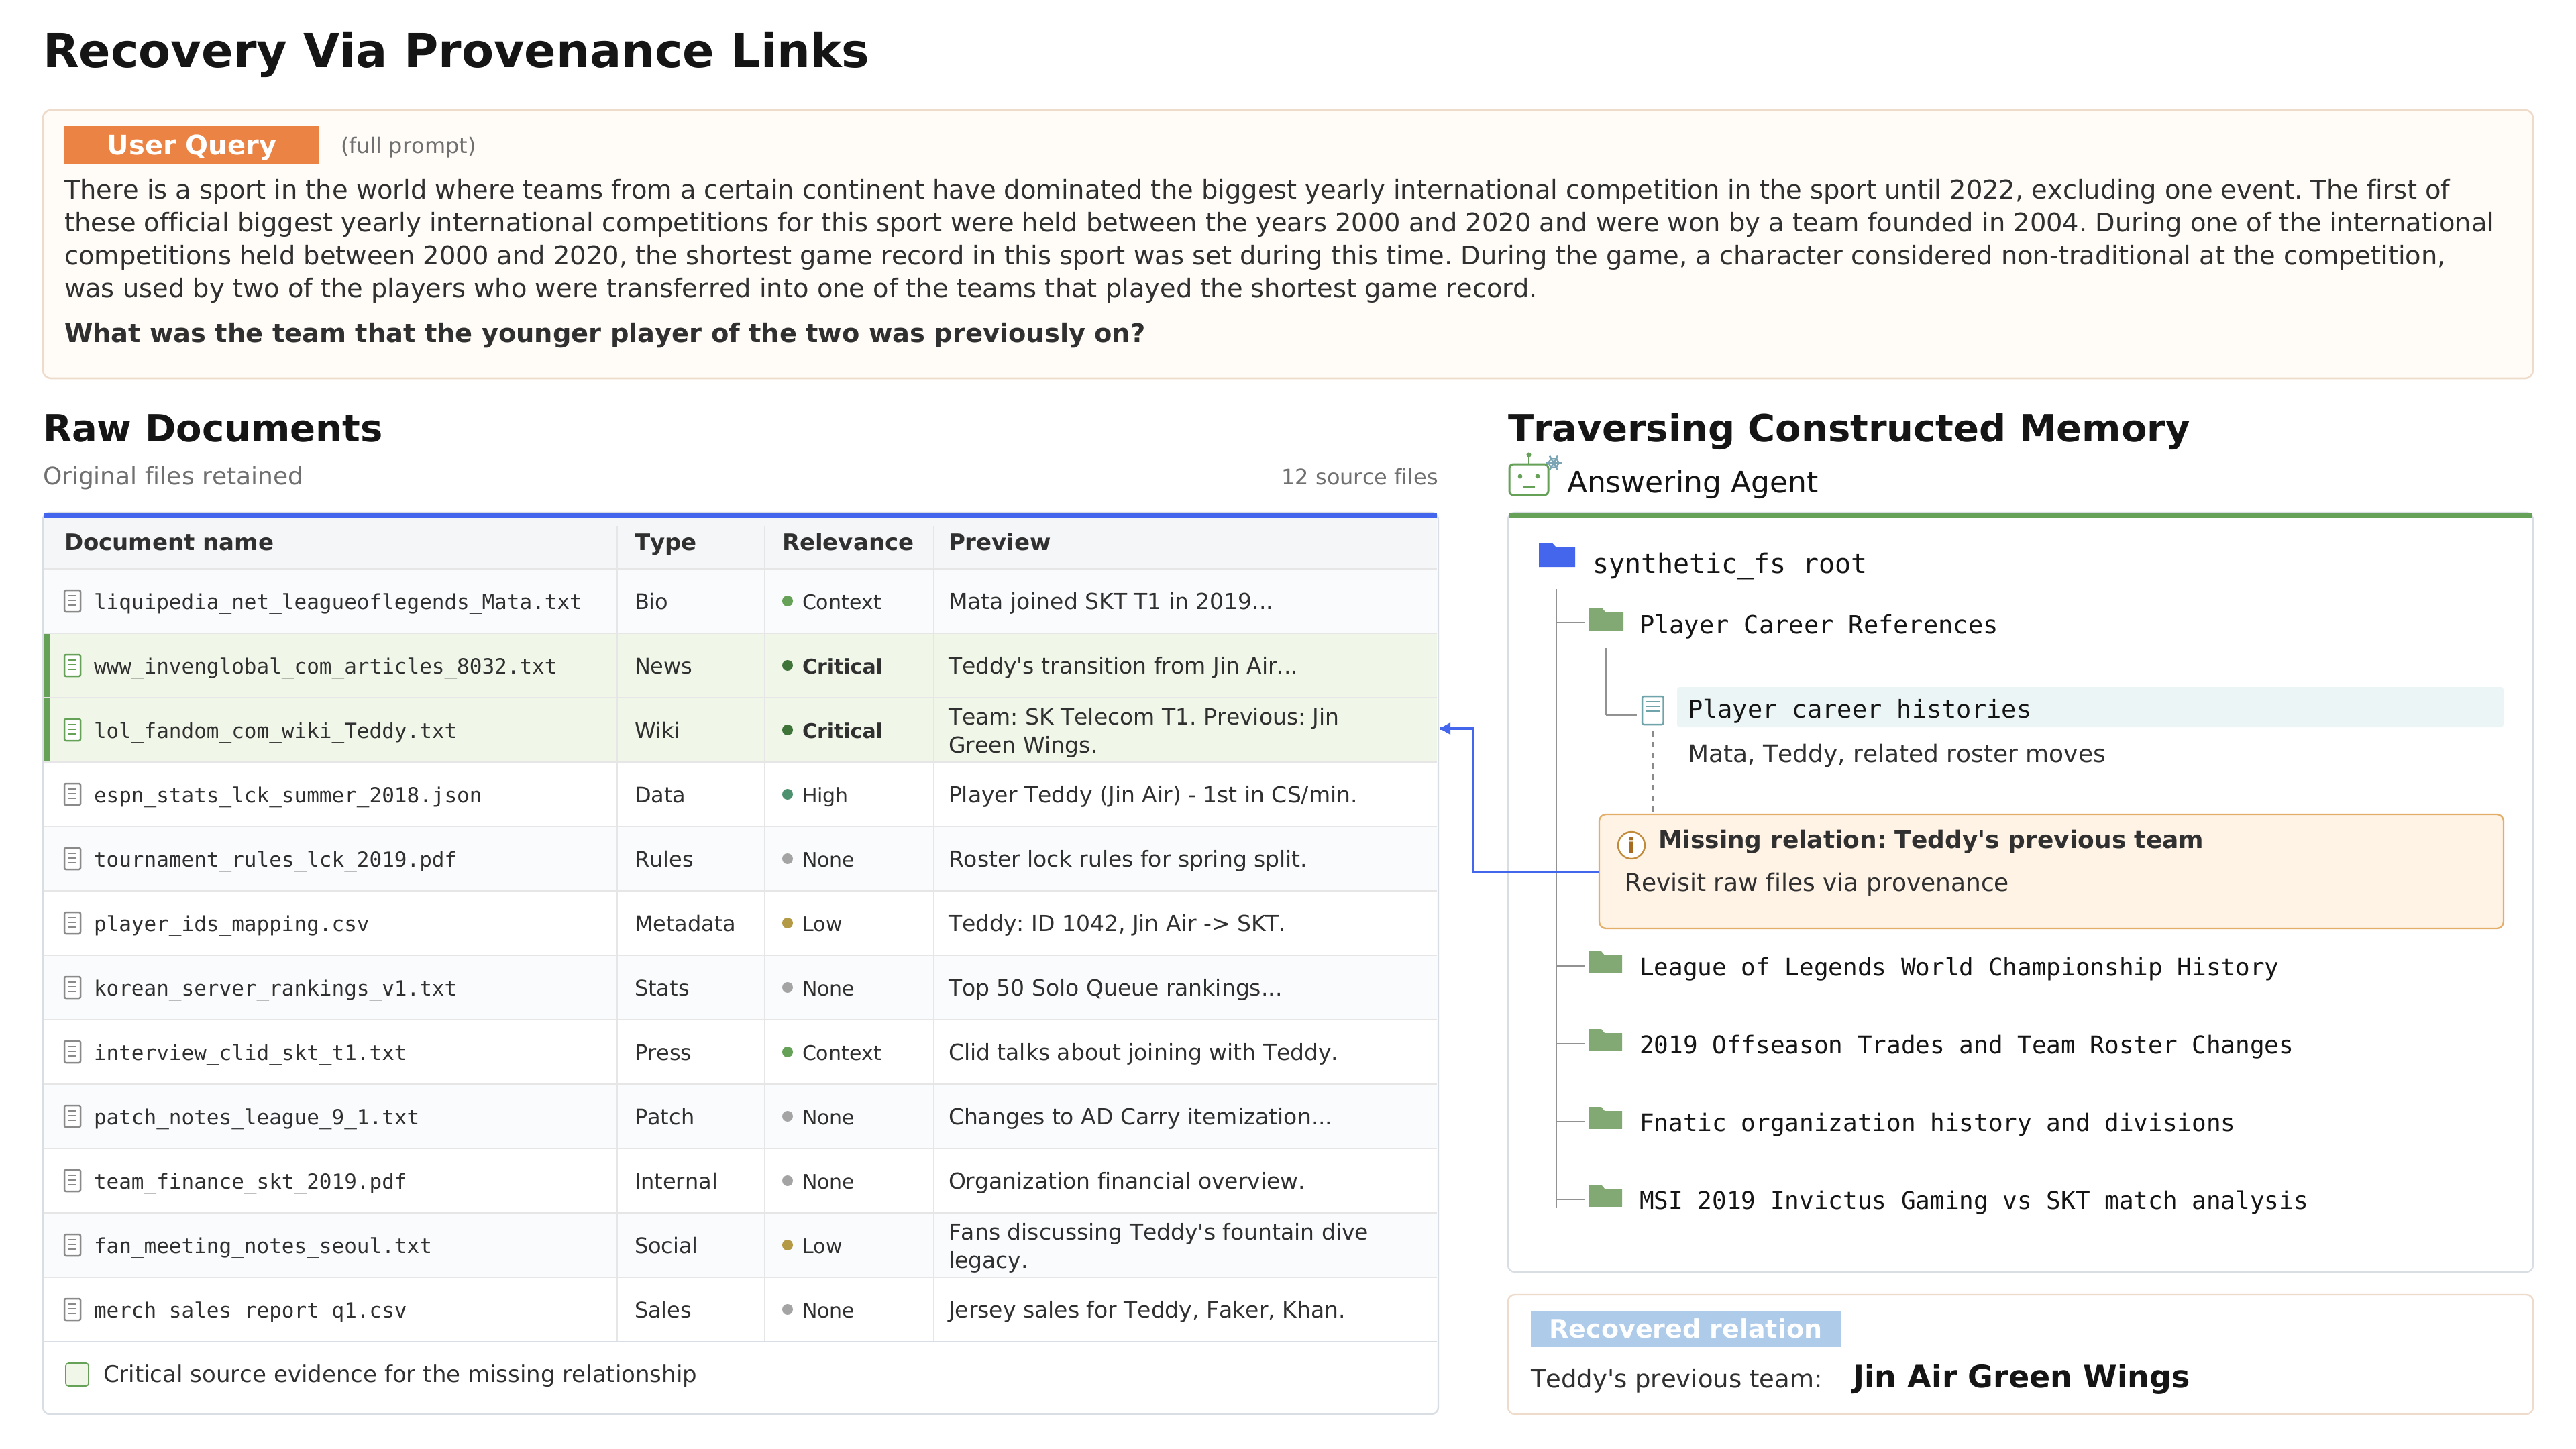The image size is (2576, 1449).
Task: Click the critical source evidence legend box
Action: click(x=77, y=1374)
